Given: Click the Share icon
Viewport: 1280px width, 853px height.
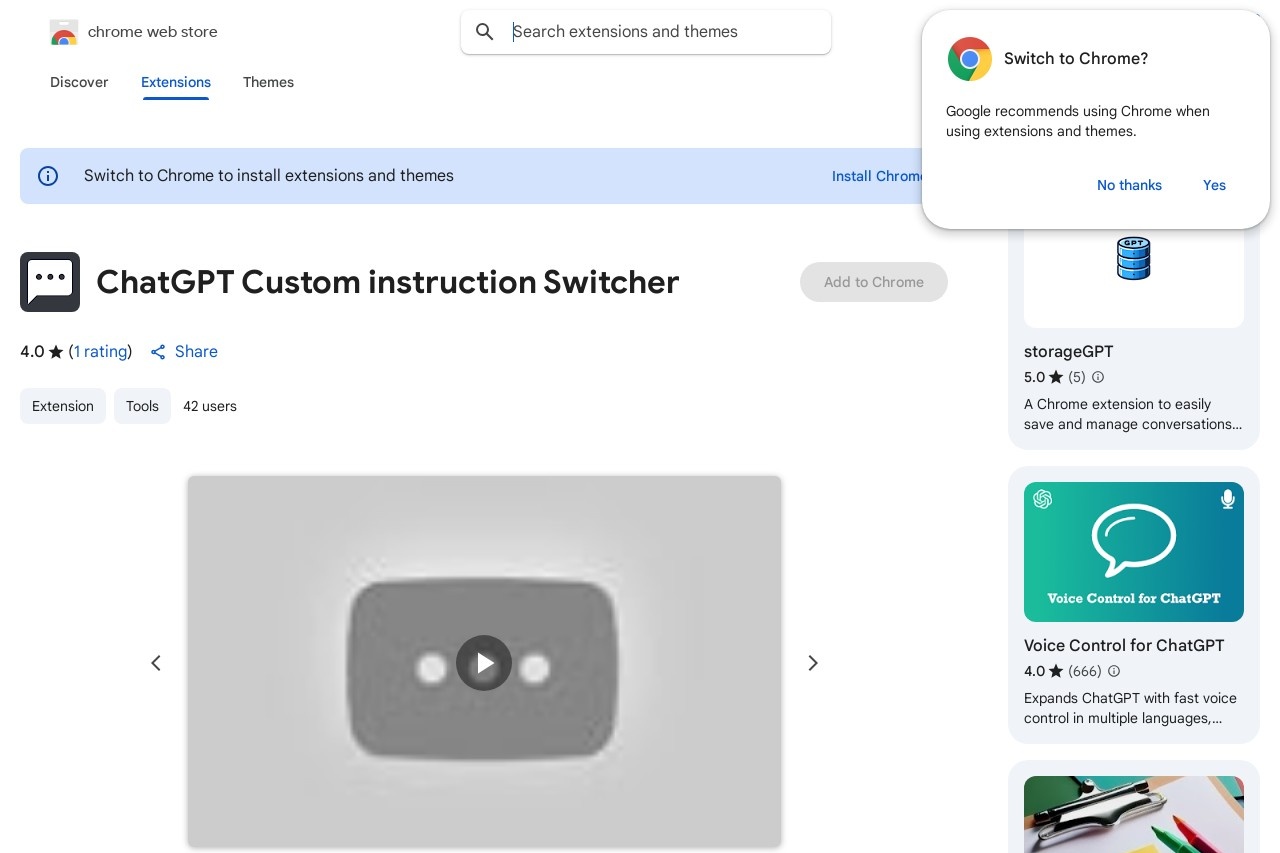Looking at the screenshot, I should (x=158, y=352).
